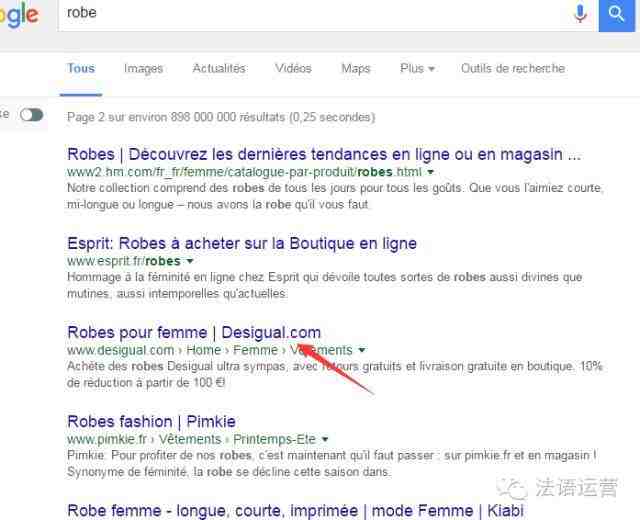
Task: Click the 'Achète des robes Desigual' snippet
Action: (335, 374)
